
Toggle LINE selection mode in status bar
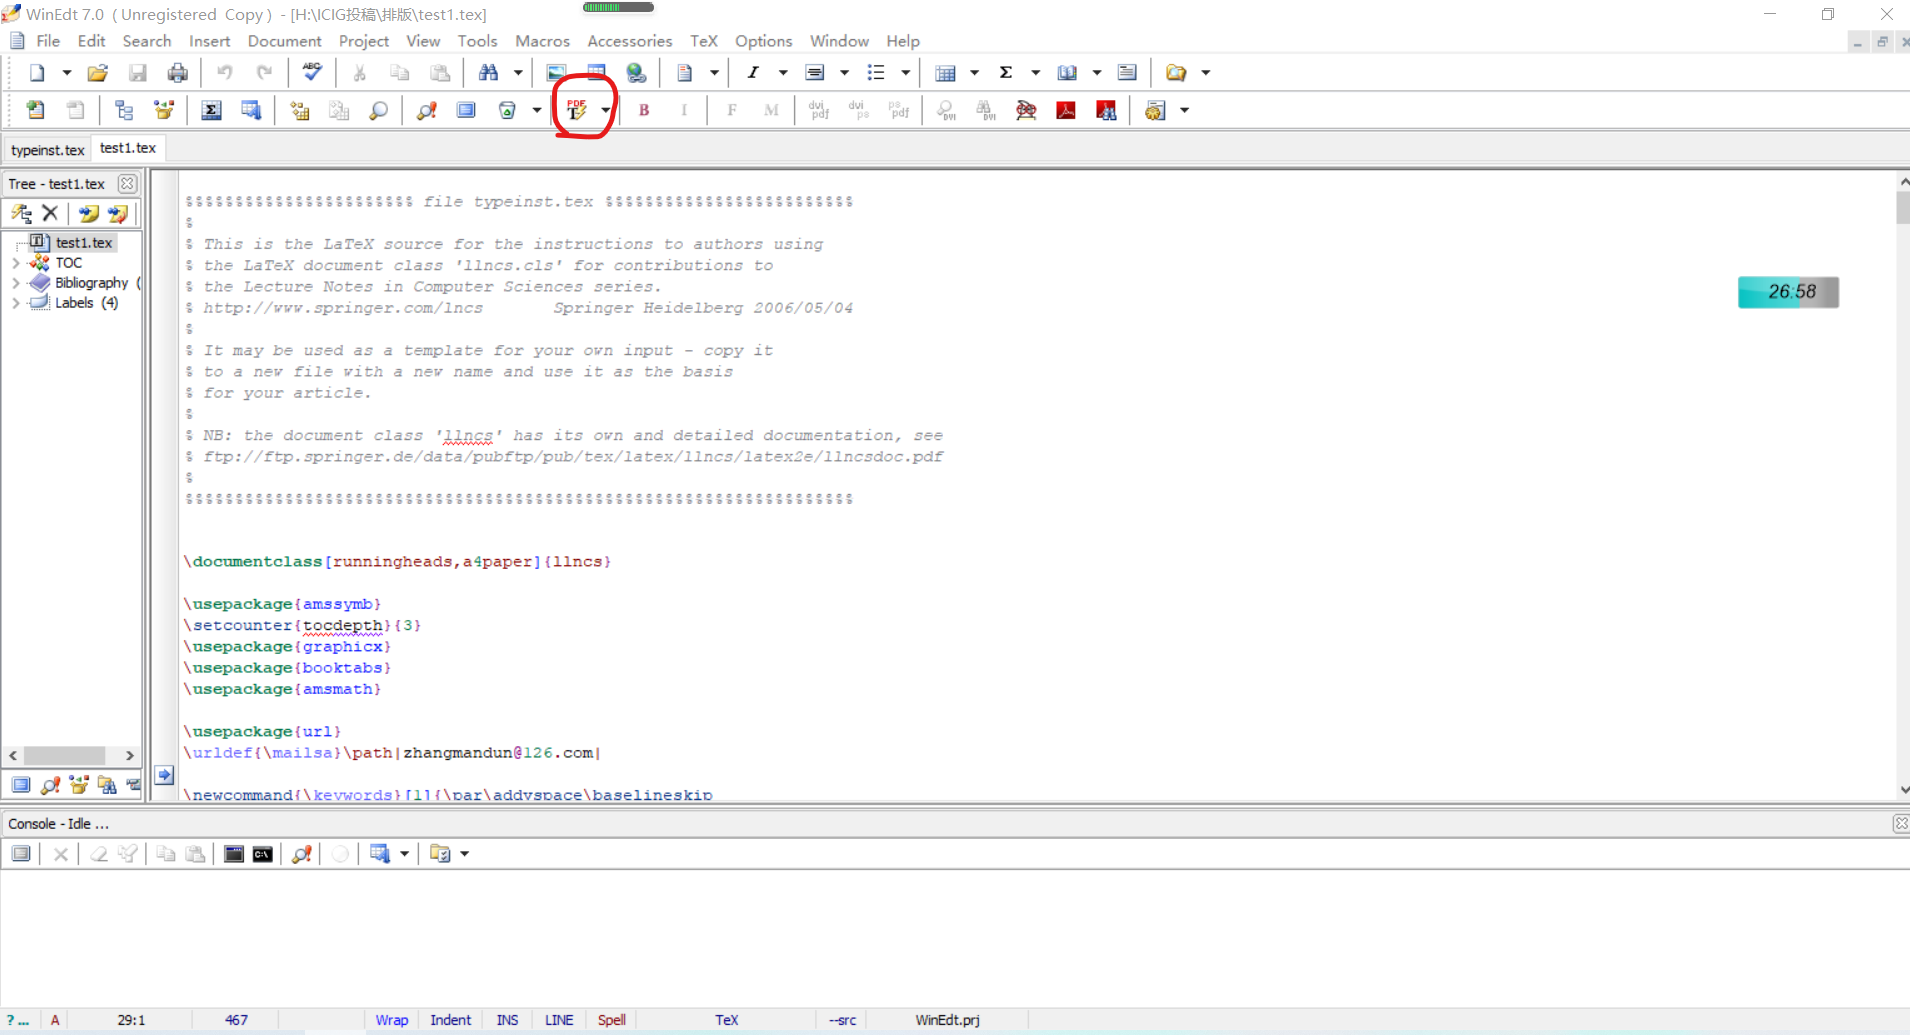[559, 1020]
